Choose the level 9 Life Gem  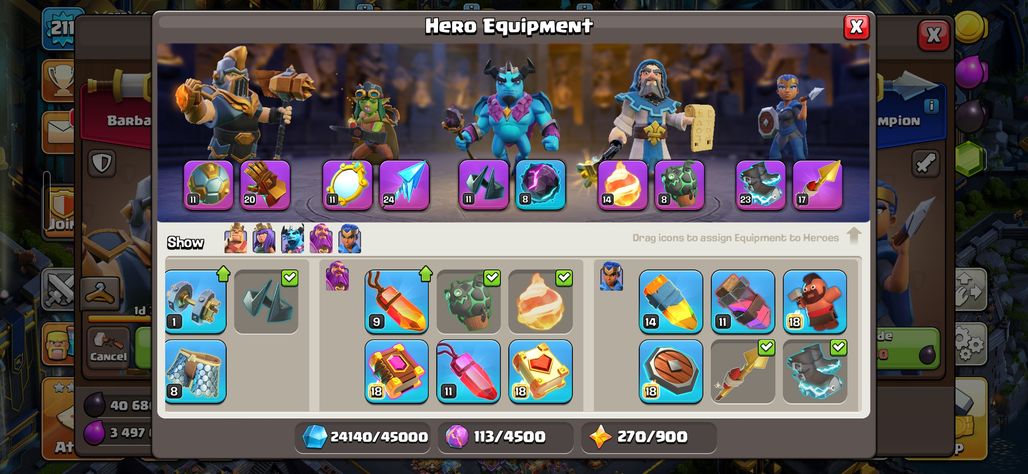click(x=397, y=302)
